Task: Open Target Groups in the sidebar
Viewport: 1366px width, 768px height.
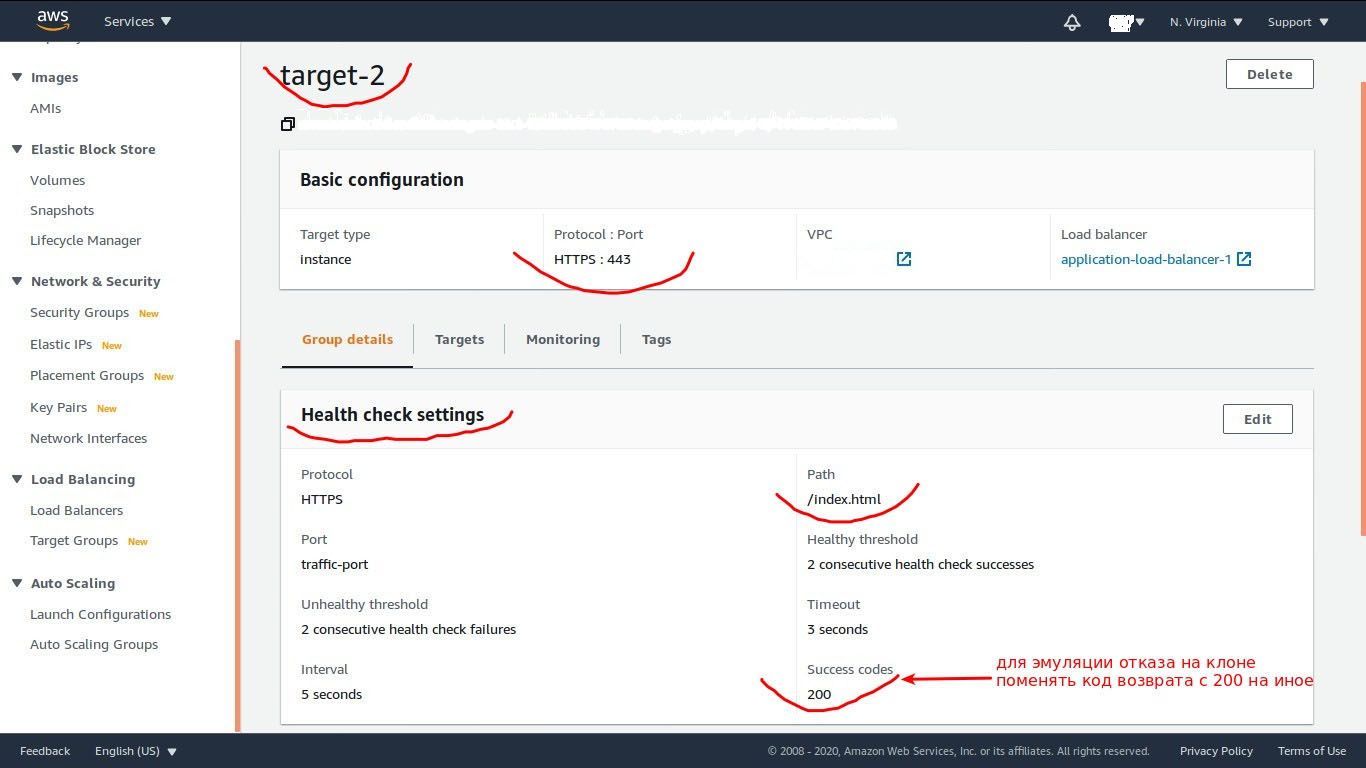Action: 74,540
